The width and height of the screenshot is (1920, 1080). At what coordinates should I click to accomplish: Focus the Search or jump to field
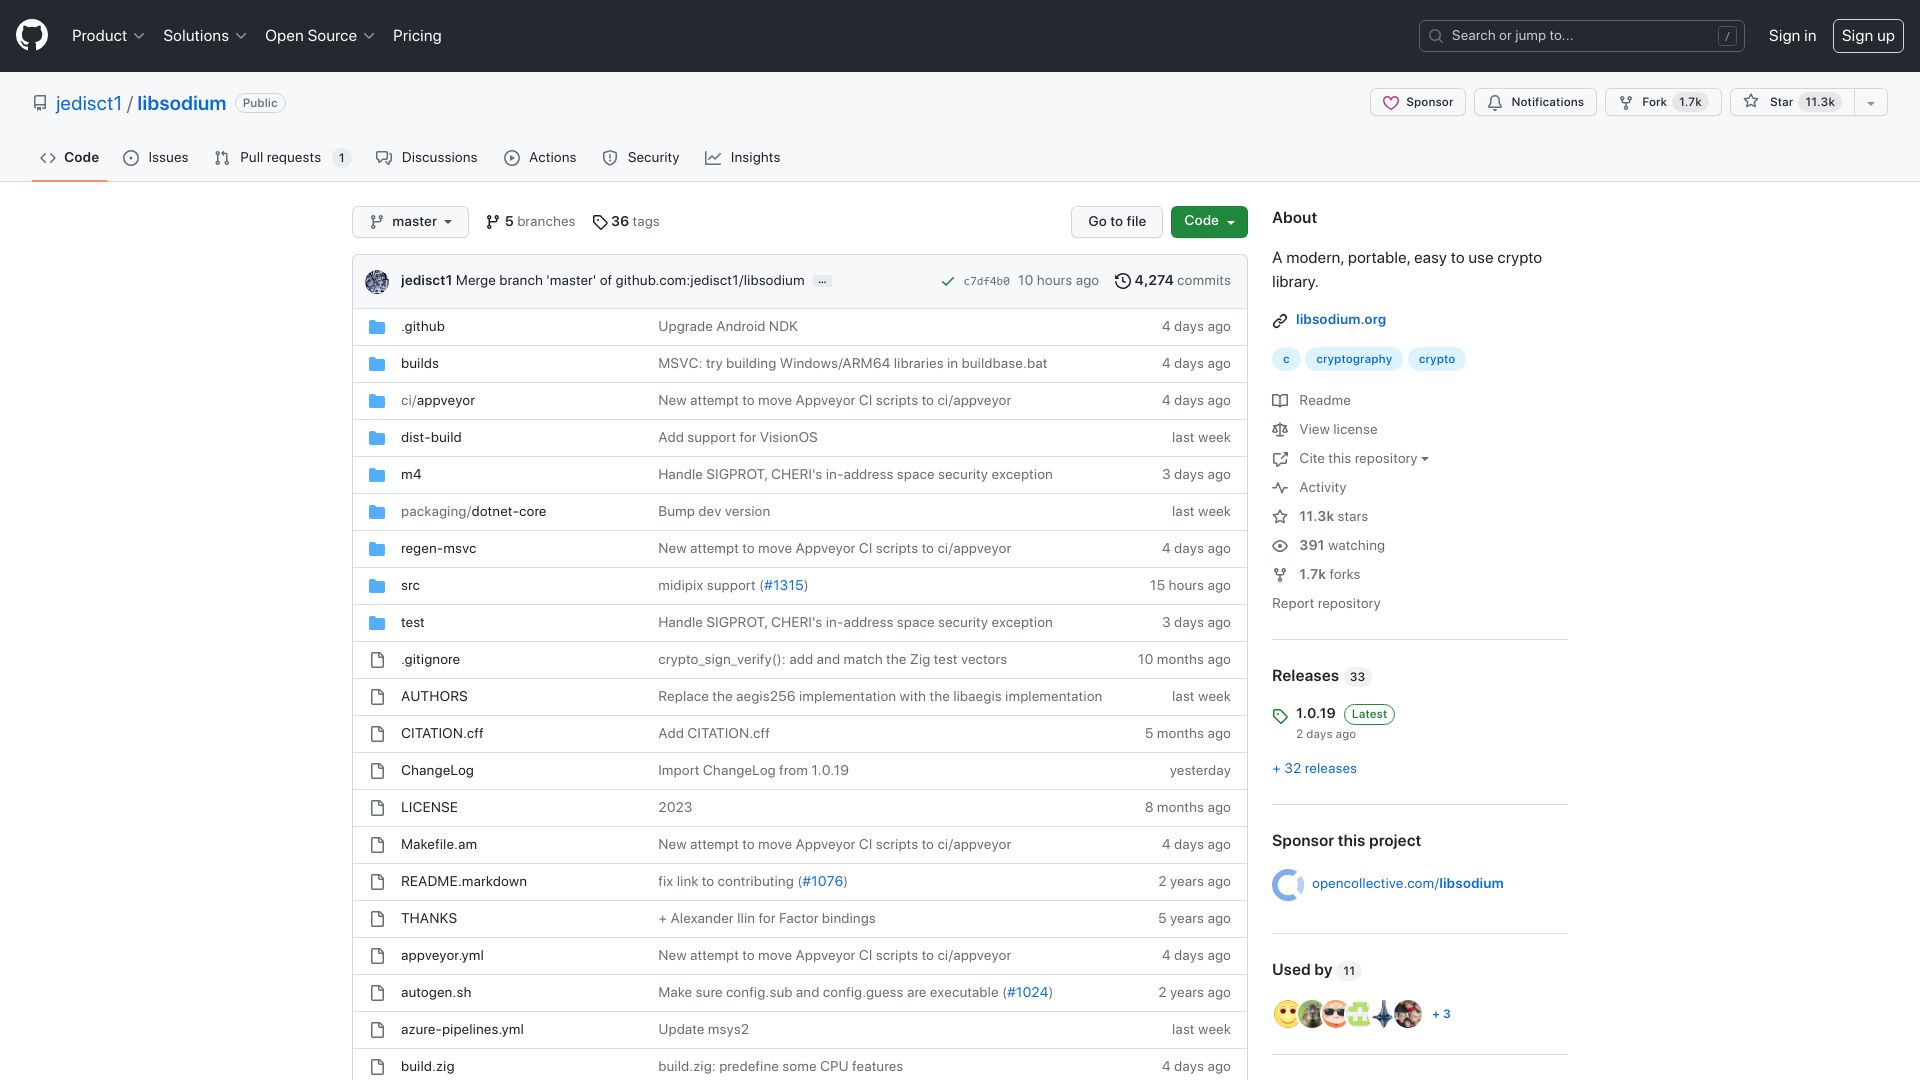click(1581, 36)
